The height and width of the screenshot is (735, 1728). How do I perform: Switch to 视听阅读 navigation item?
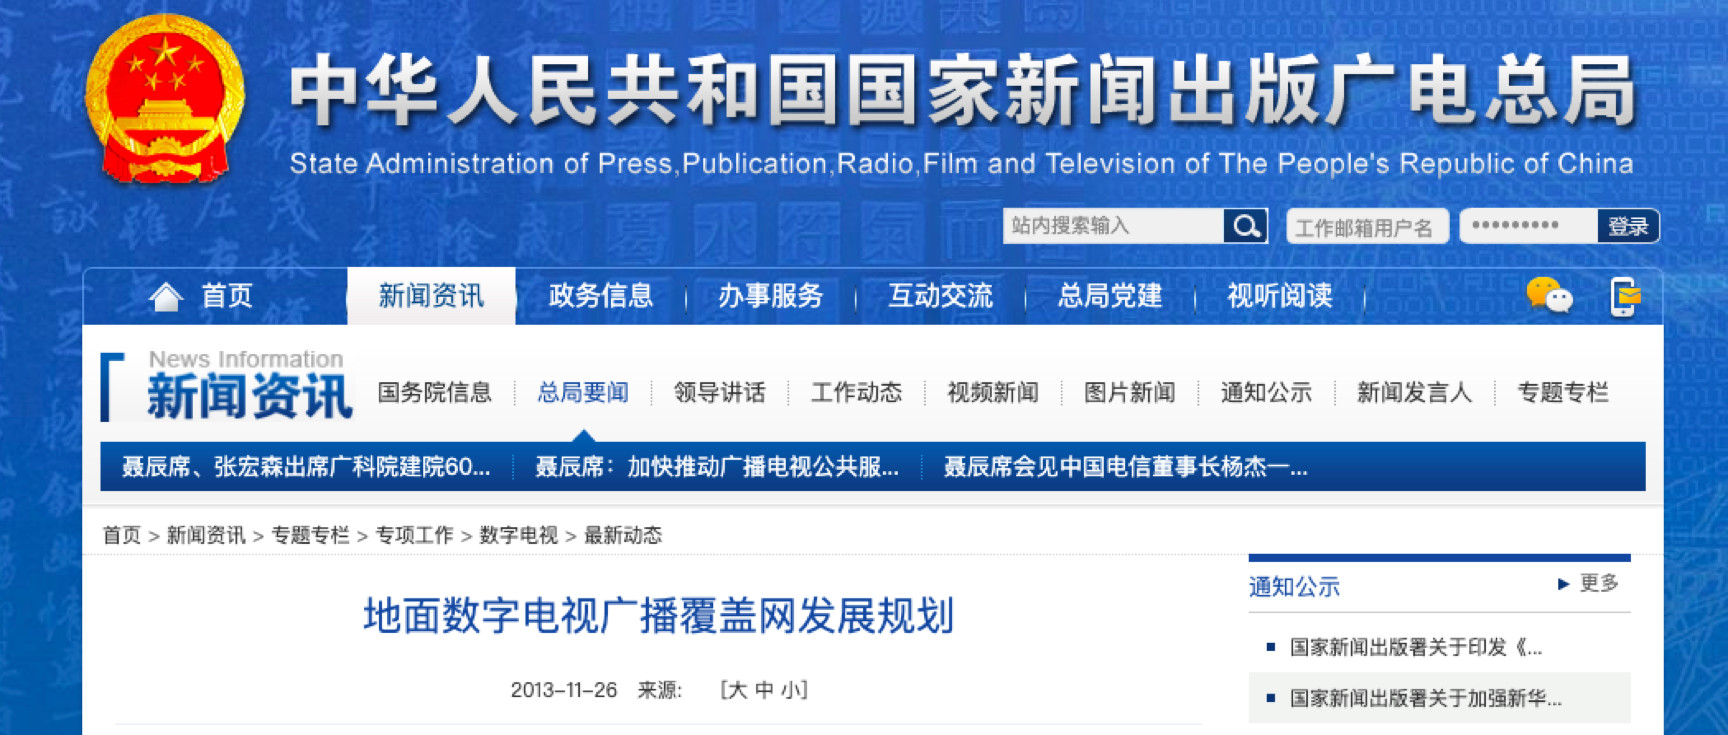pyautogui.click(x=1279, y=296)
